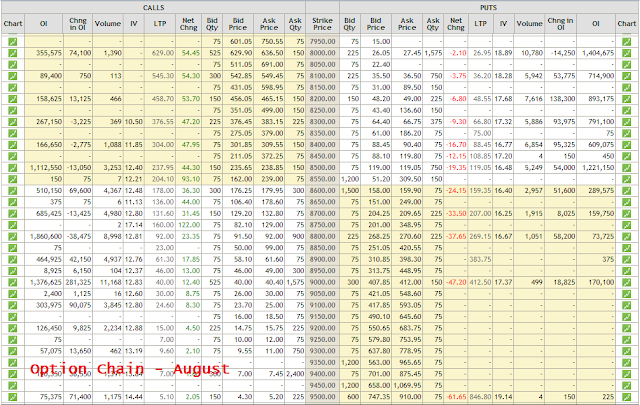Open the Puts chart icon for strike 8500.00
This screenshot has height=405, width=640.
(x=626, y=168)
